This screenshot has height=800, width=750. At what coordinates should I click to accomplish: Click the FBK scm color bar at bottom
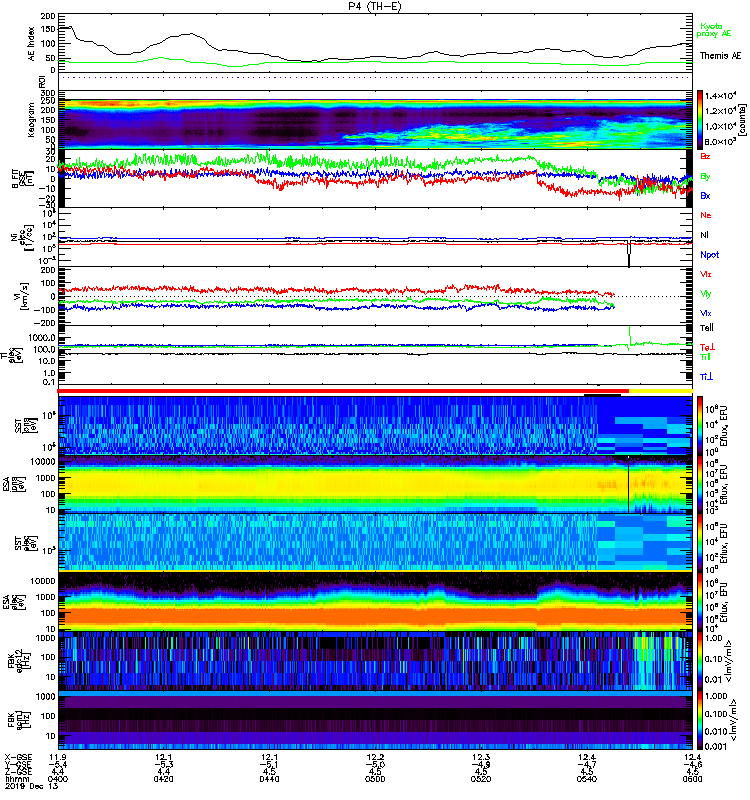click(x=700, y=720)
